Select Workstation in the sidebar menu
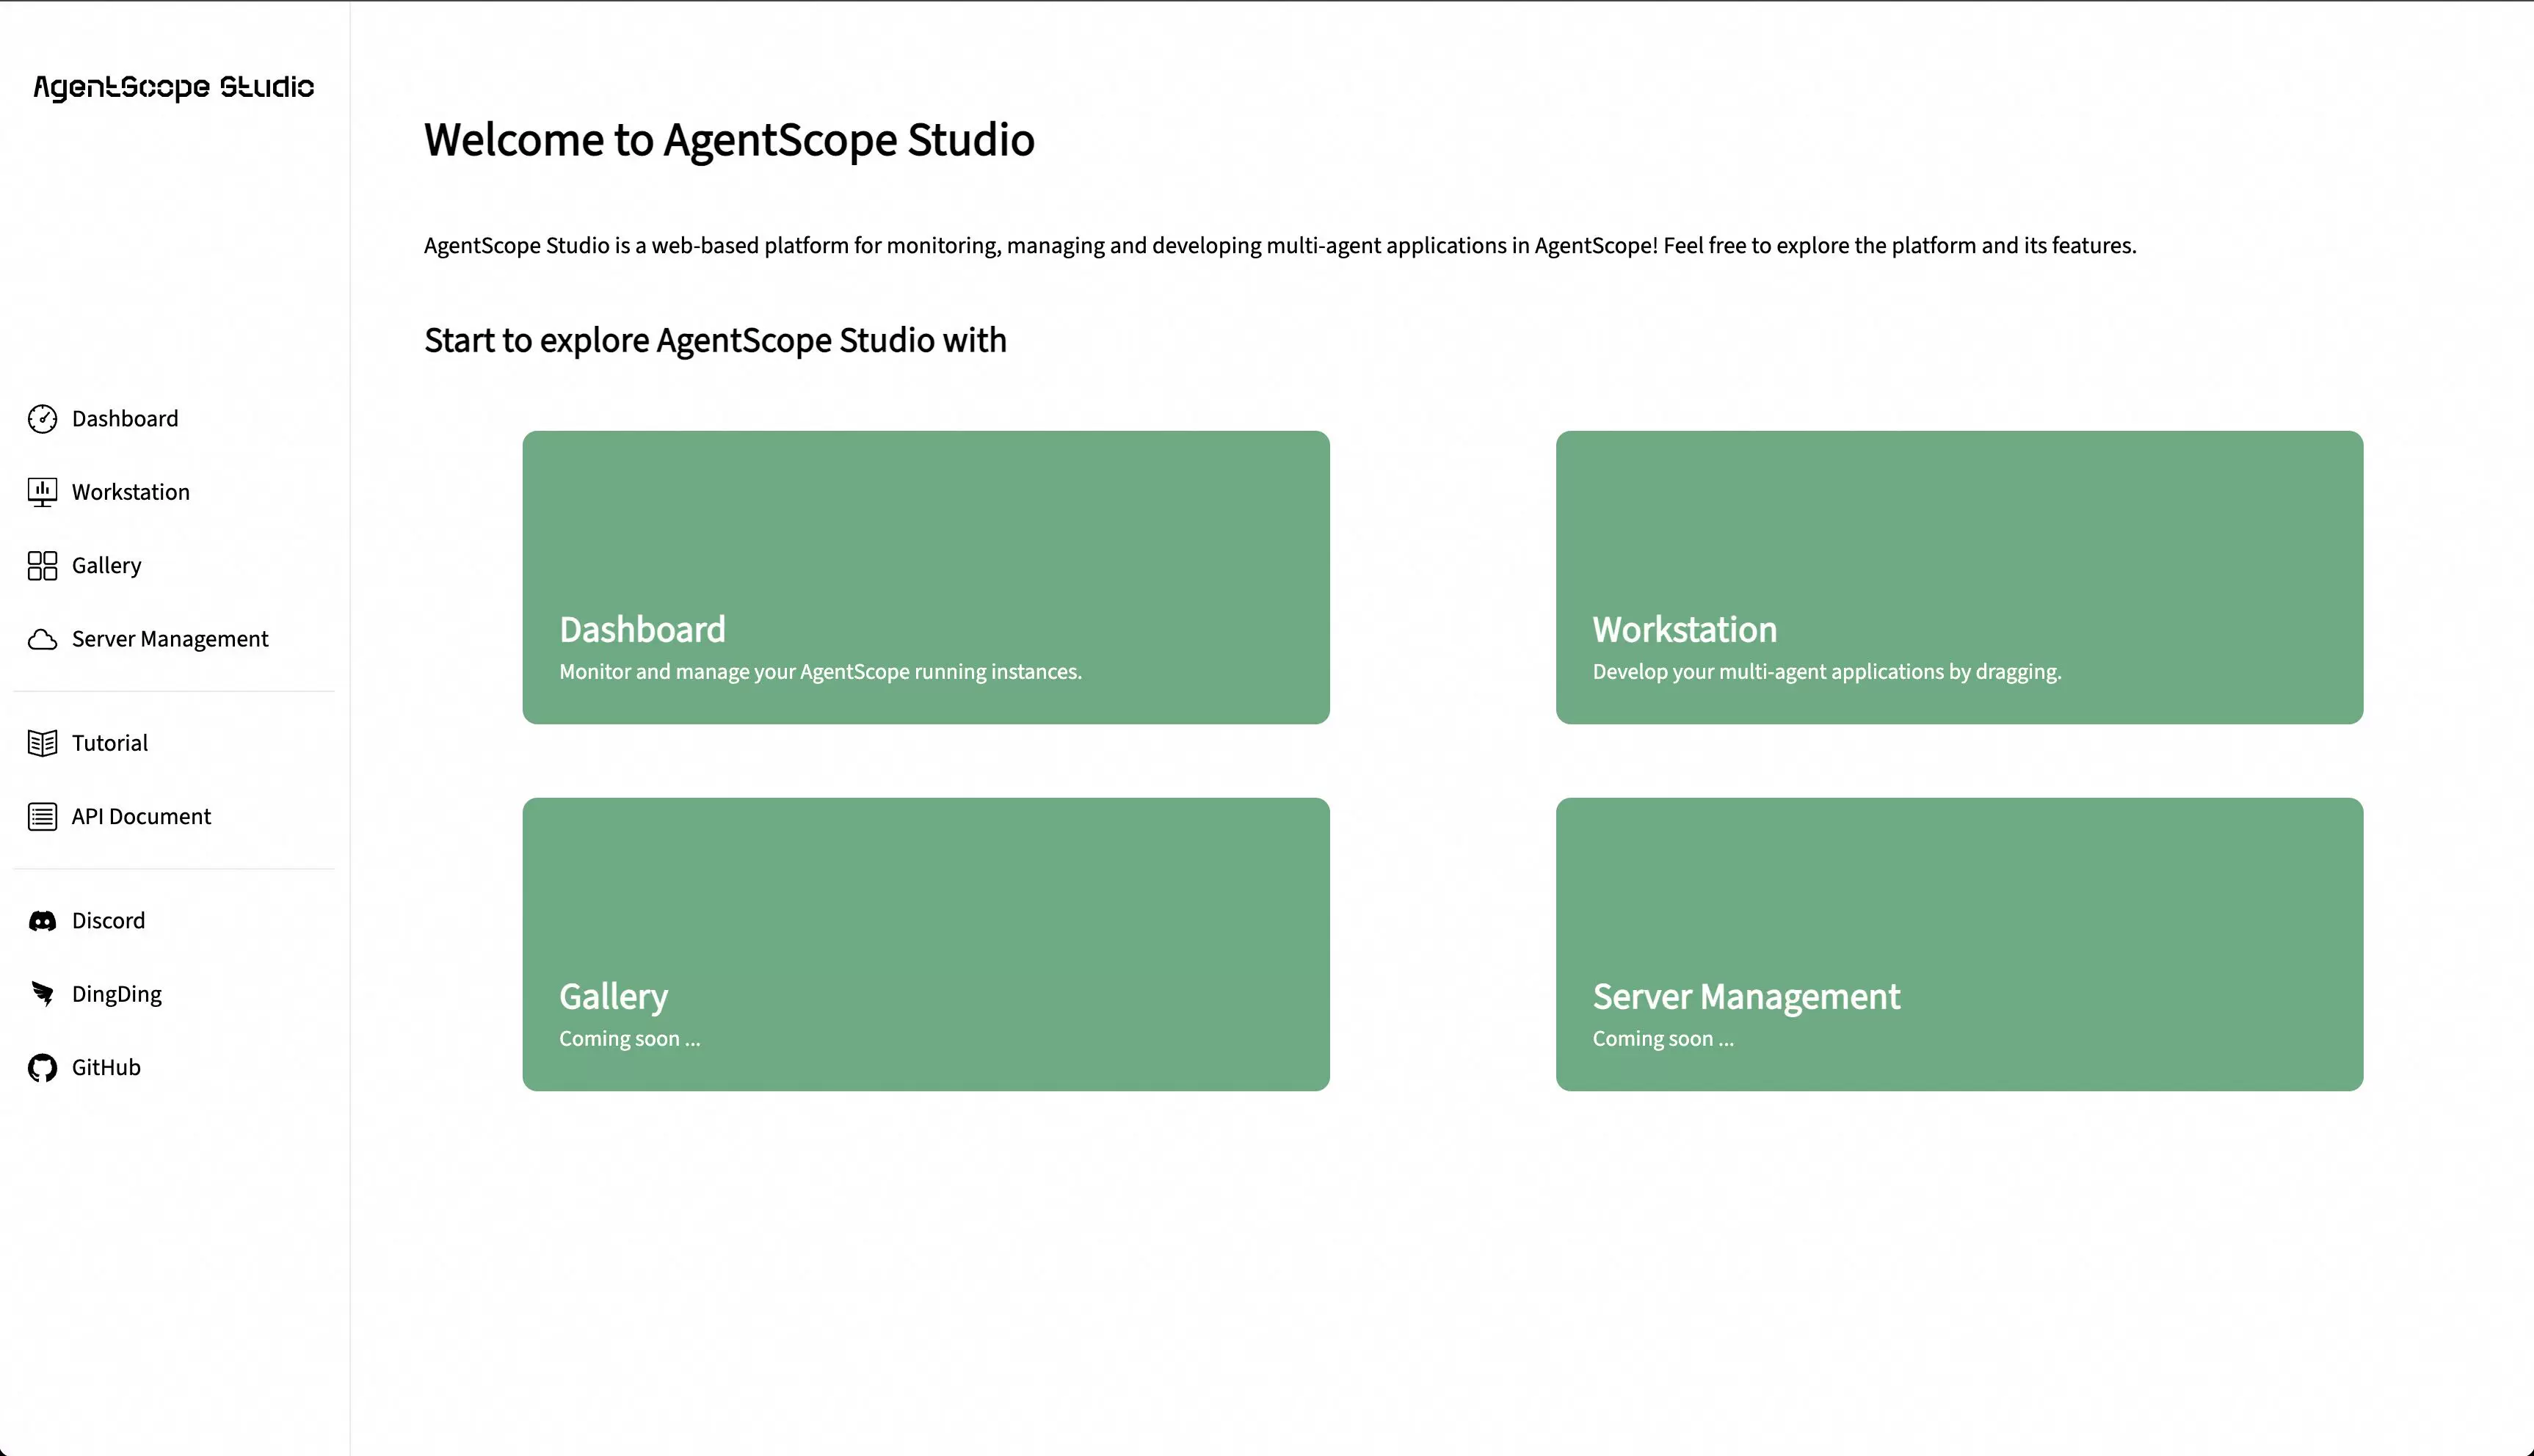2534x1456 pixels. [131, 492]
